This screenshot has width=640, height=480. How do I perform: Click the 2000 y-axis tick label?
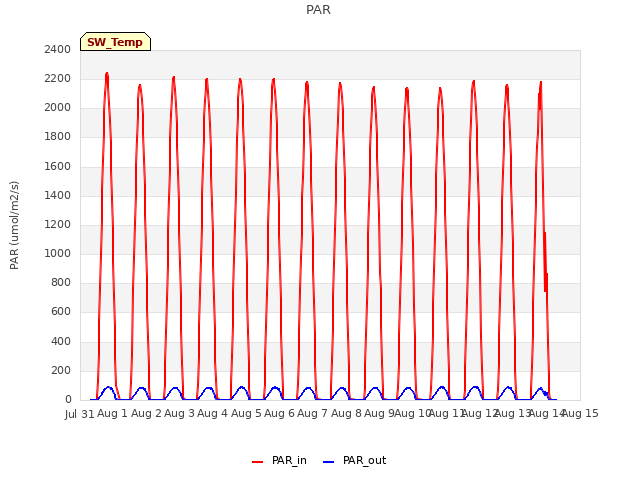pos(58,108)
